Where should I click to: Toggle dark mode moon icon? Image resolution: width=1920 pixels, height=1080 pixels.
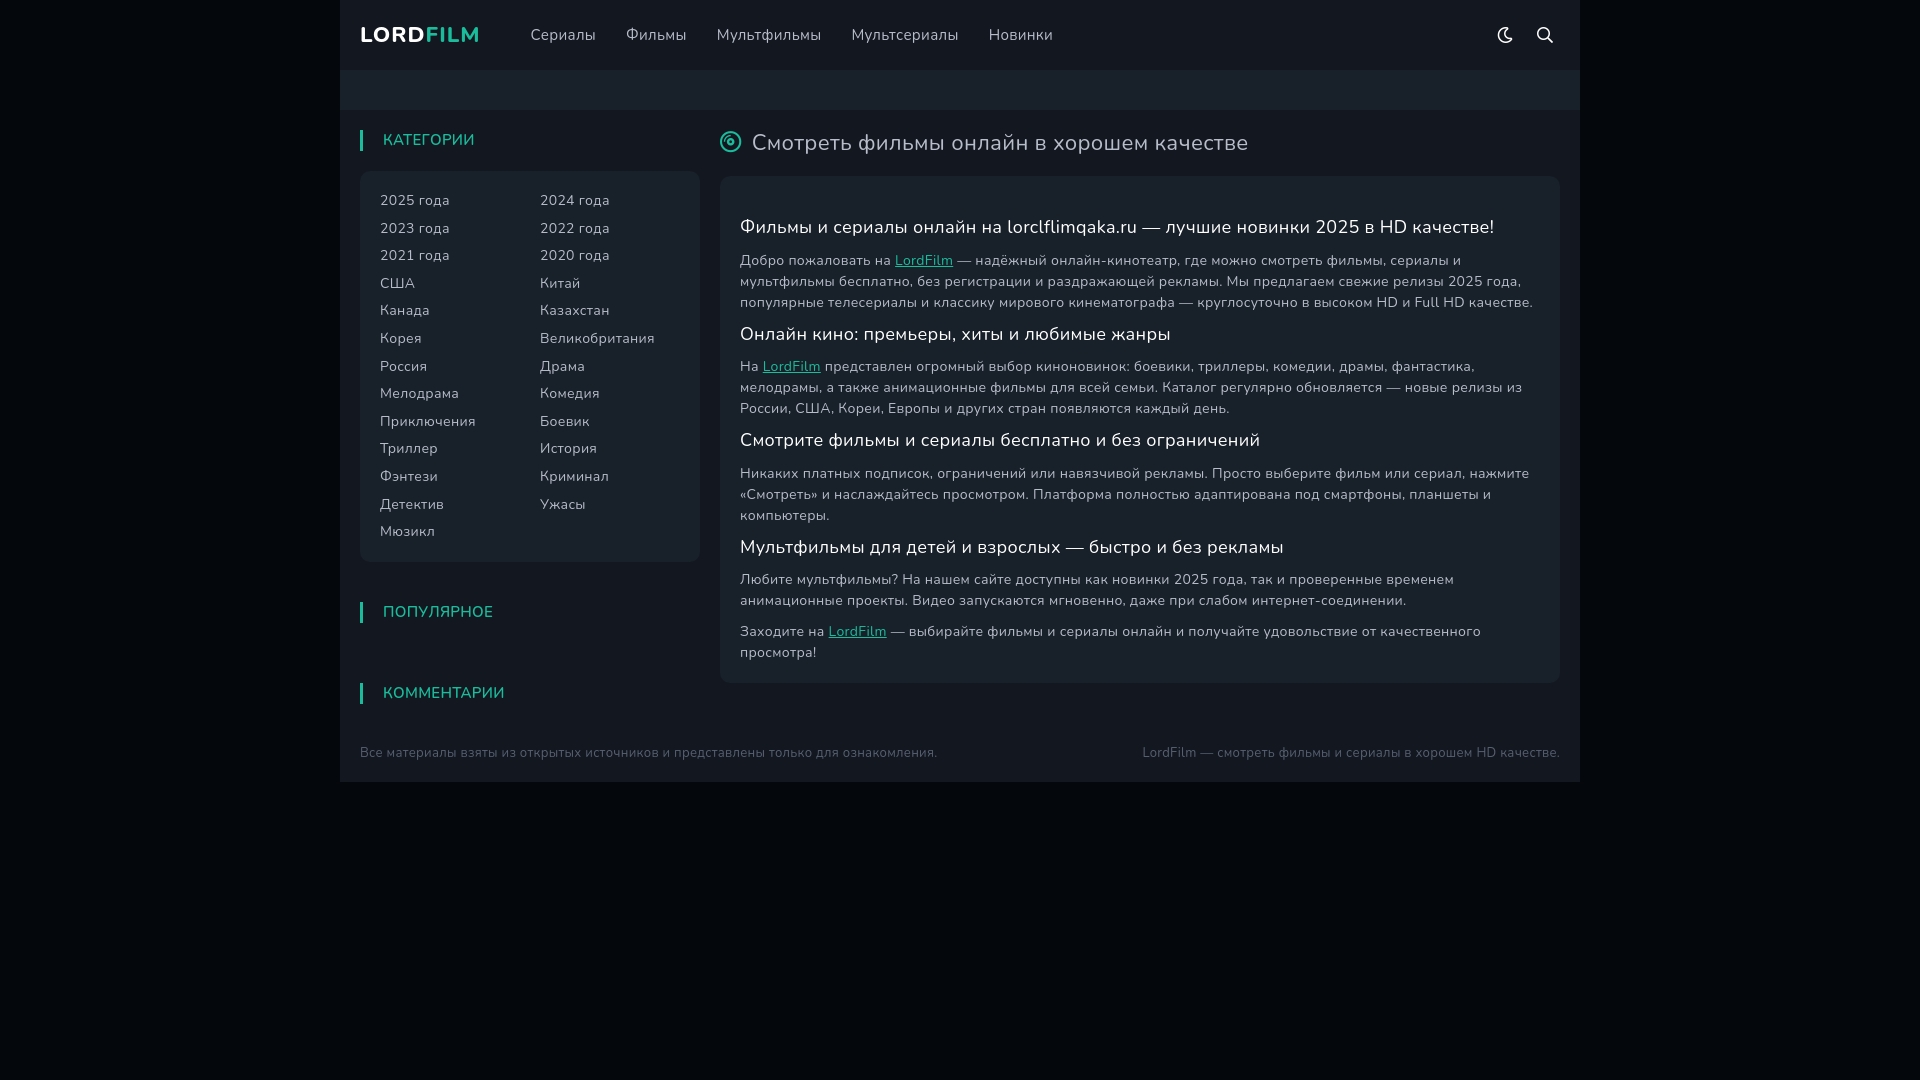1504,35
